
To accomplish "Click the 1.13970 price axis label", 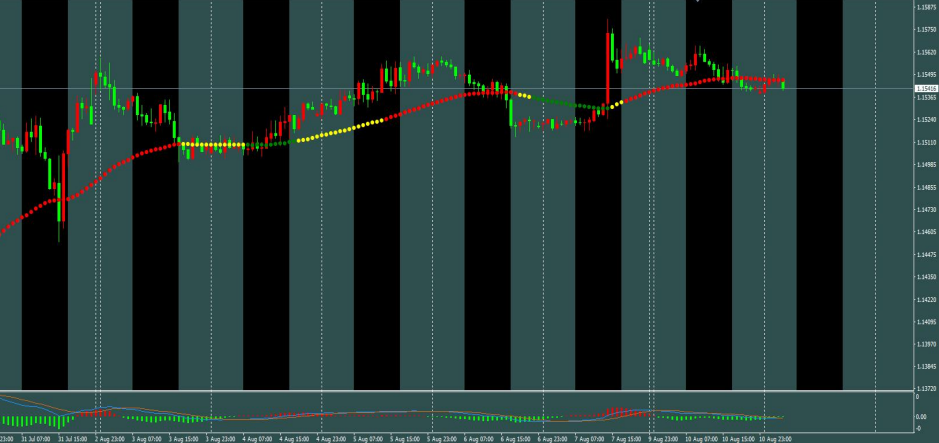I will click(927, 345).
